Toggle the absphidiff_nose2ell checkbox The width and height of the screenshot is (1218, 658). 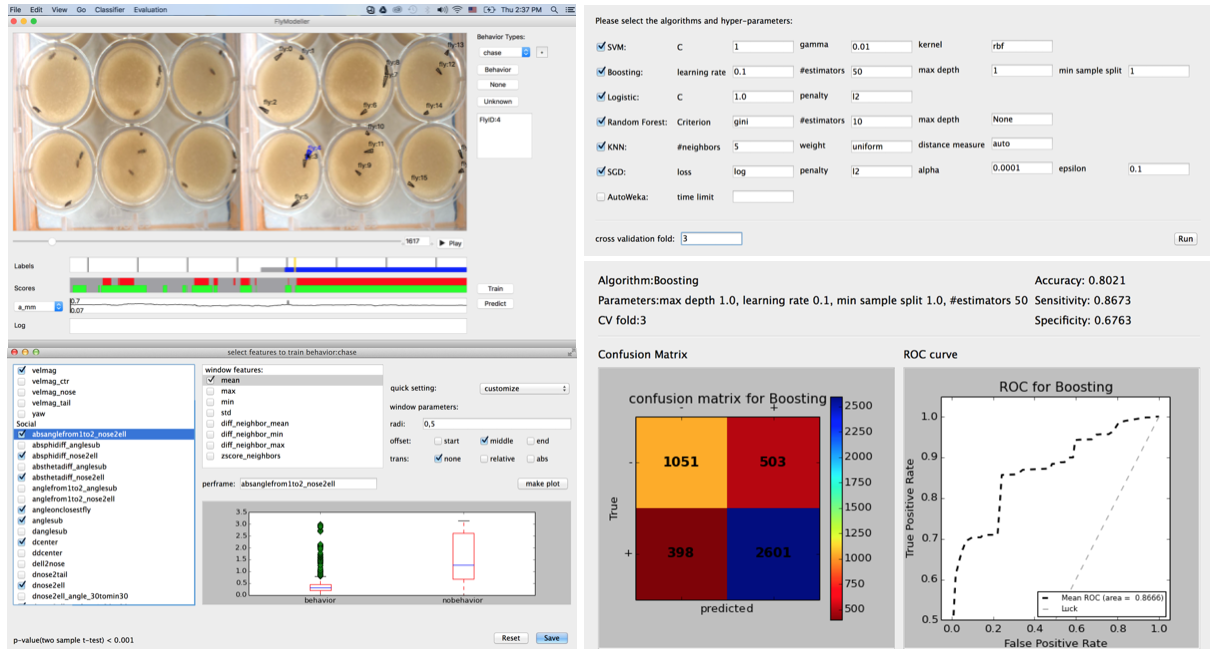(x=24, y=456)
